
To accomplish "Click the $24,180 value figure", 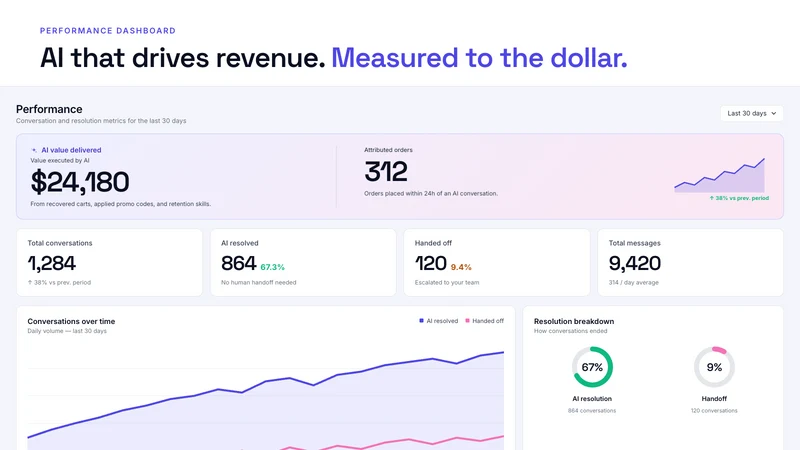I will (x=80, y=182).
